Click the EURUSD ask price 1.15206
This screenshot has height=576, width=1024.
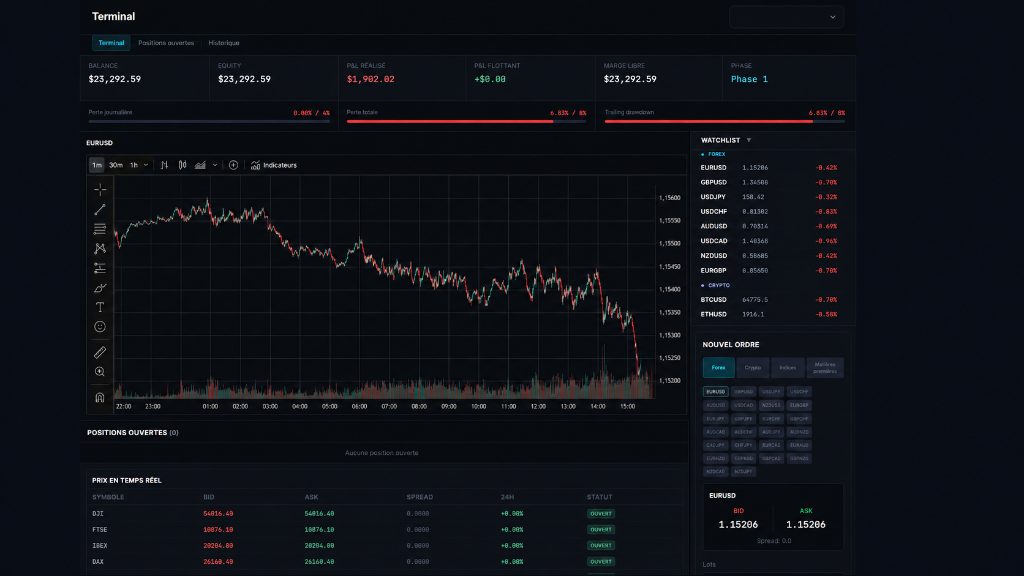(806, 525)
